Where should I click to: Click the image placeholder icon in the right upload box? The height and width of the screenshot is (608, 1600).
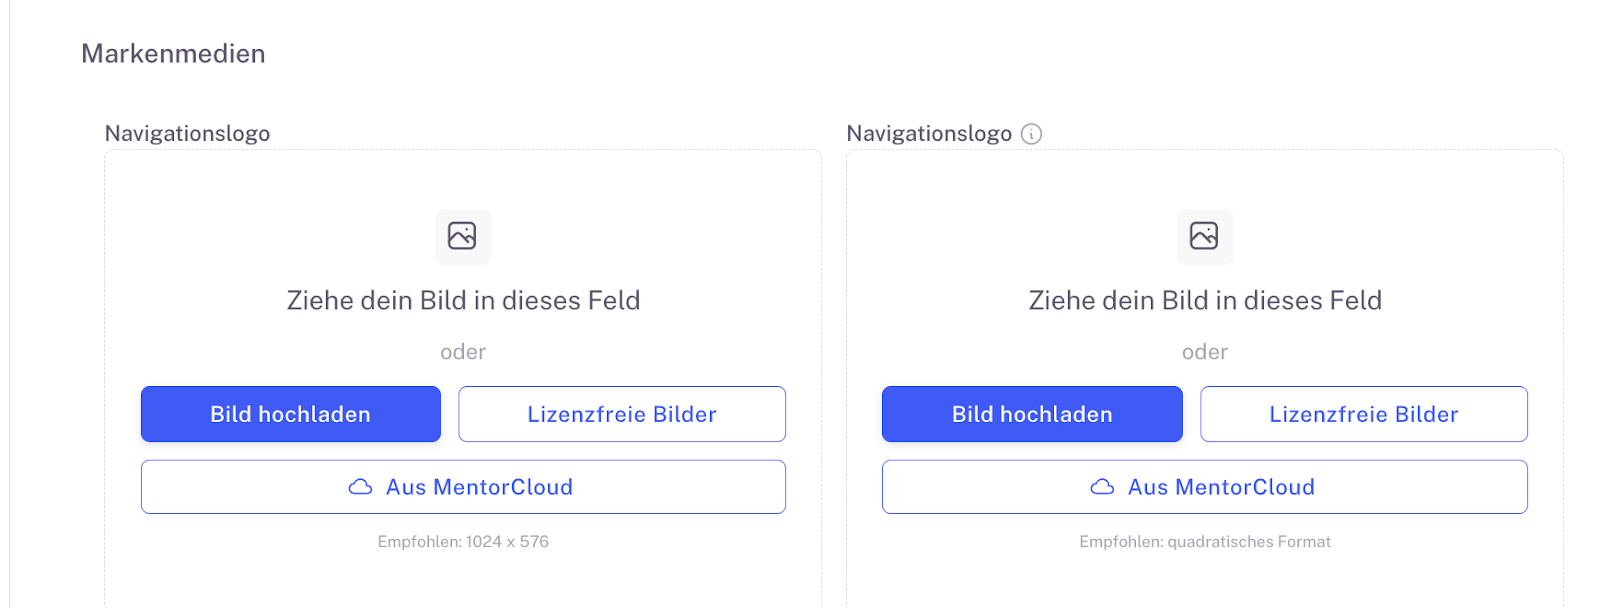(x=1204, y=236)
